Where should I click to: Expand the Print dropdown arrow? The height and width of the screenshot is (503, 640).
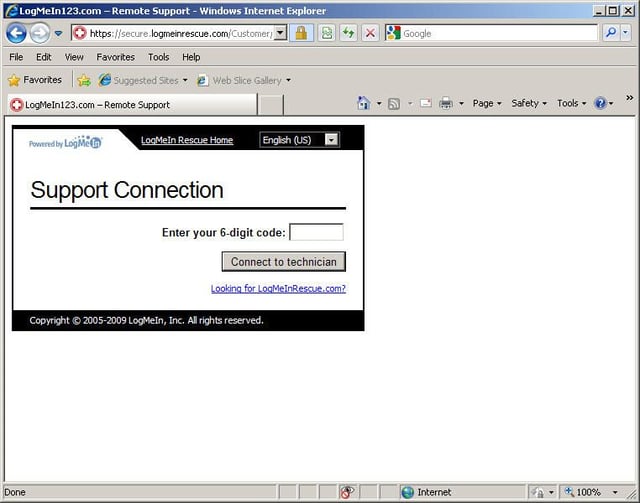pos(461,103)
